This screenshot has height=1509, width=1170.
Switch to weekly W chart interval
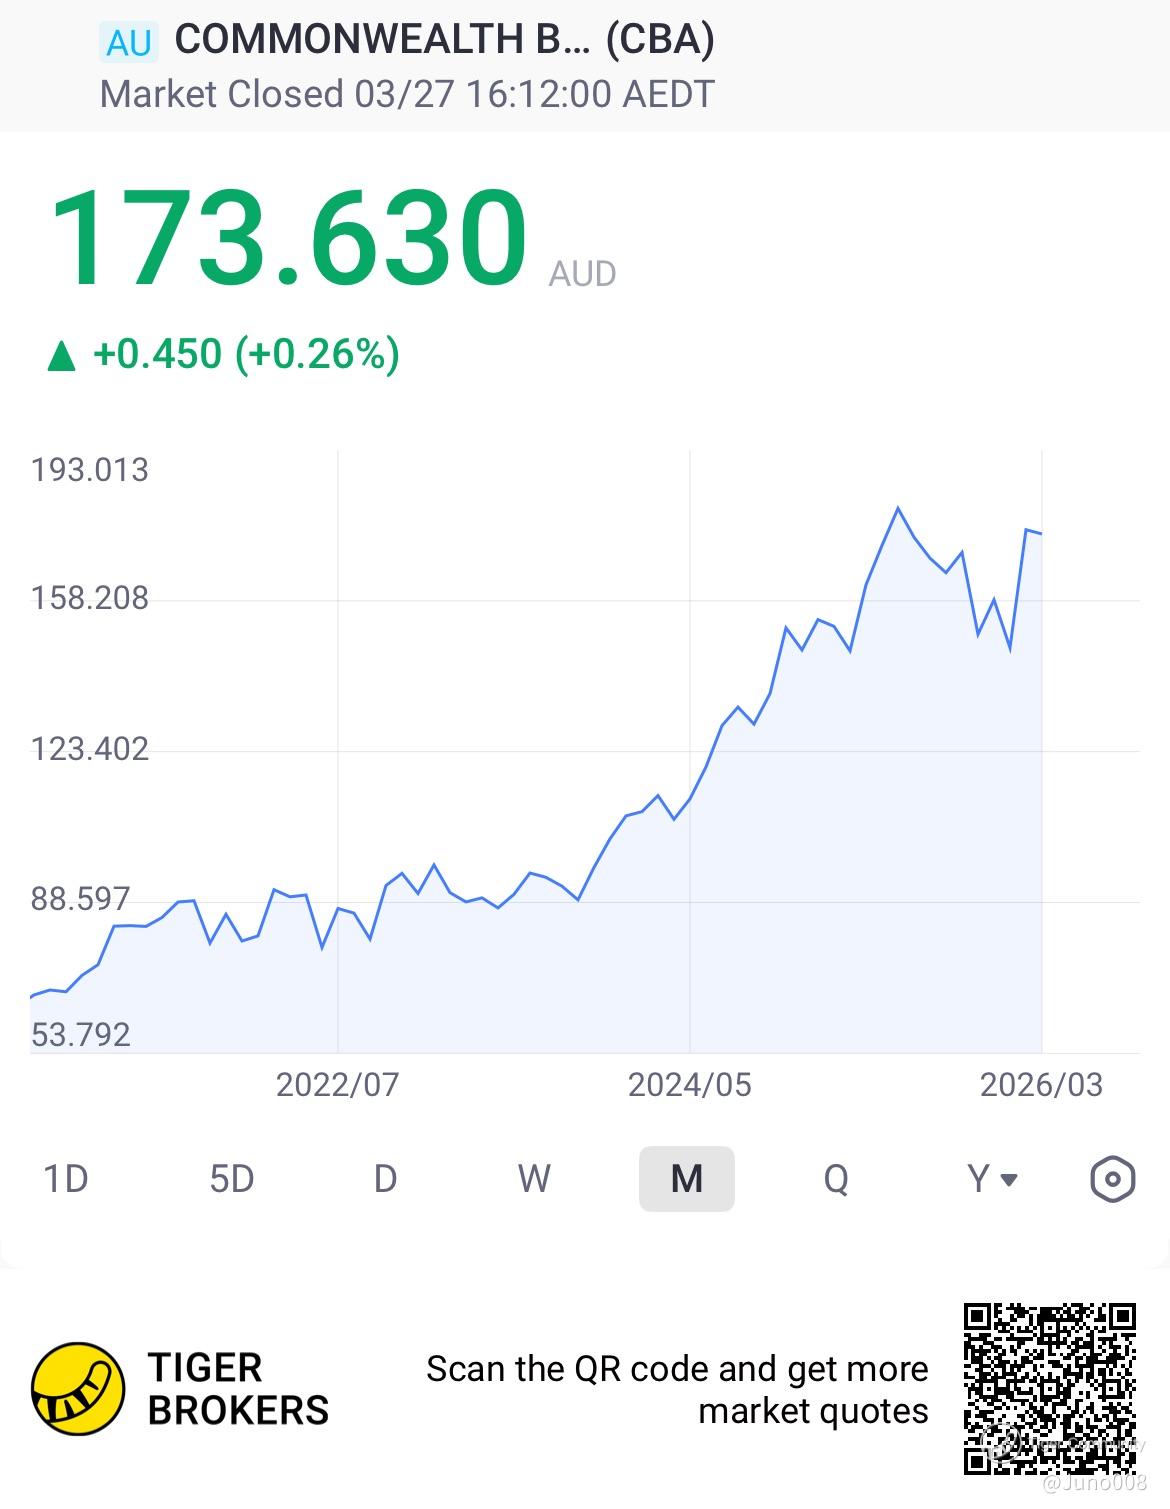pos(534,1179)
